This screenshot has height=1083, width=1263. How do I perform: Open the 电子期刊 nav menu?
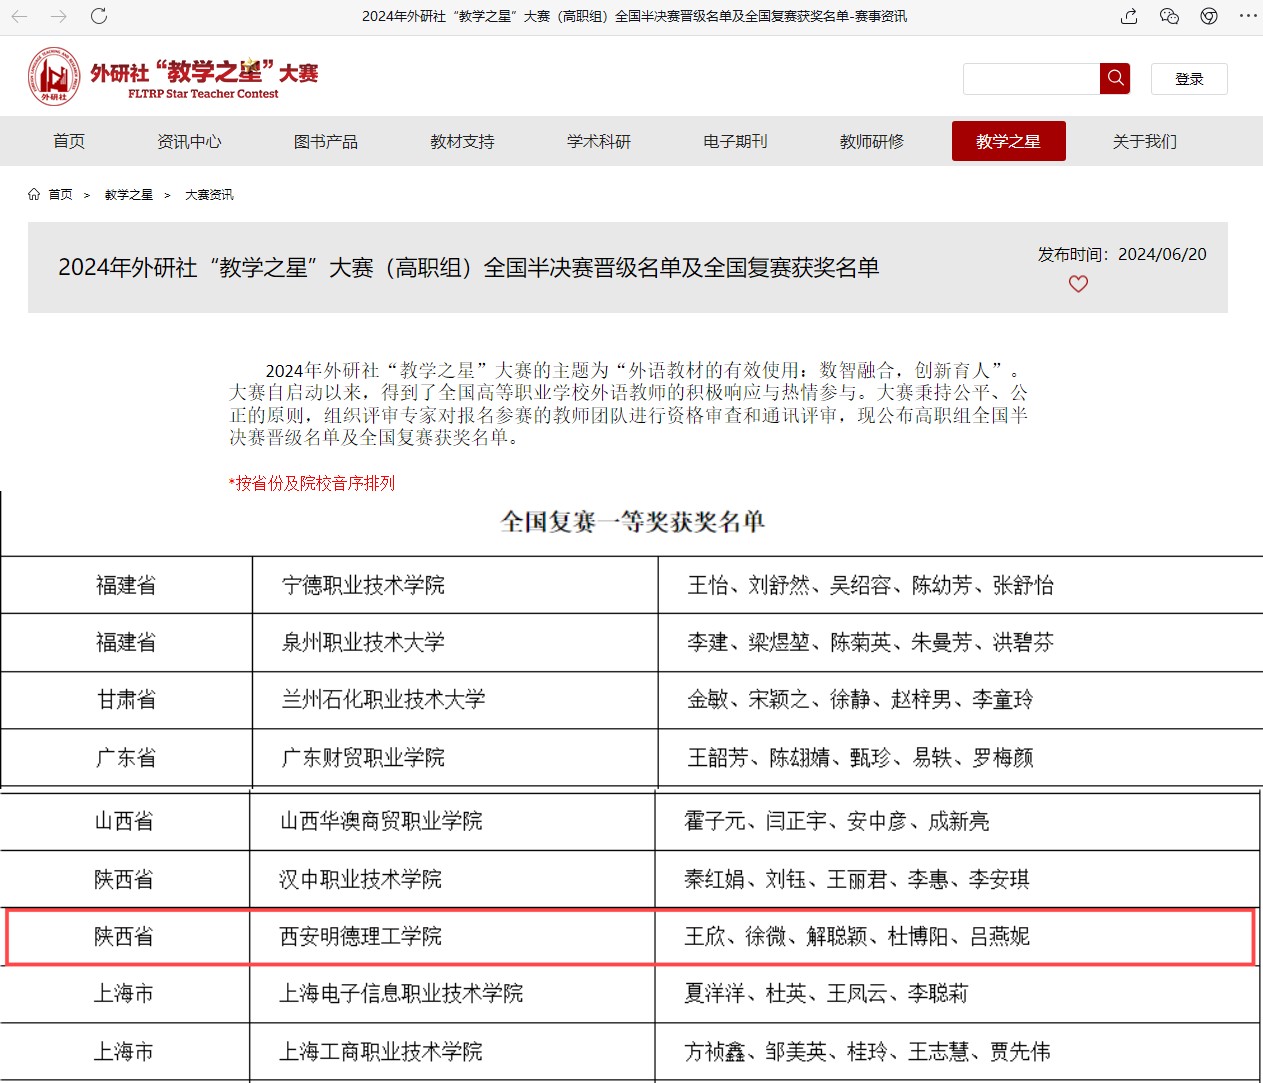point(735,141)
